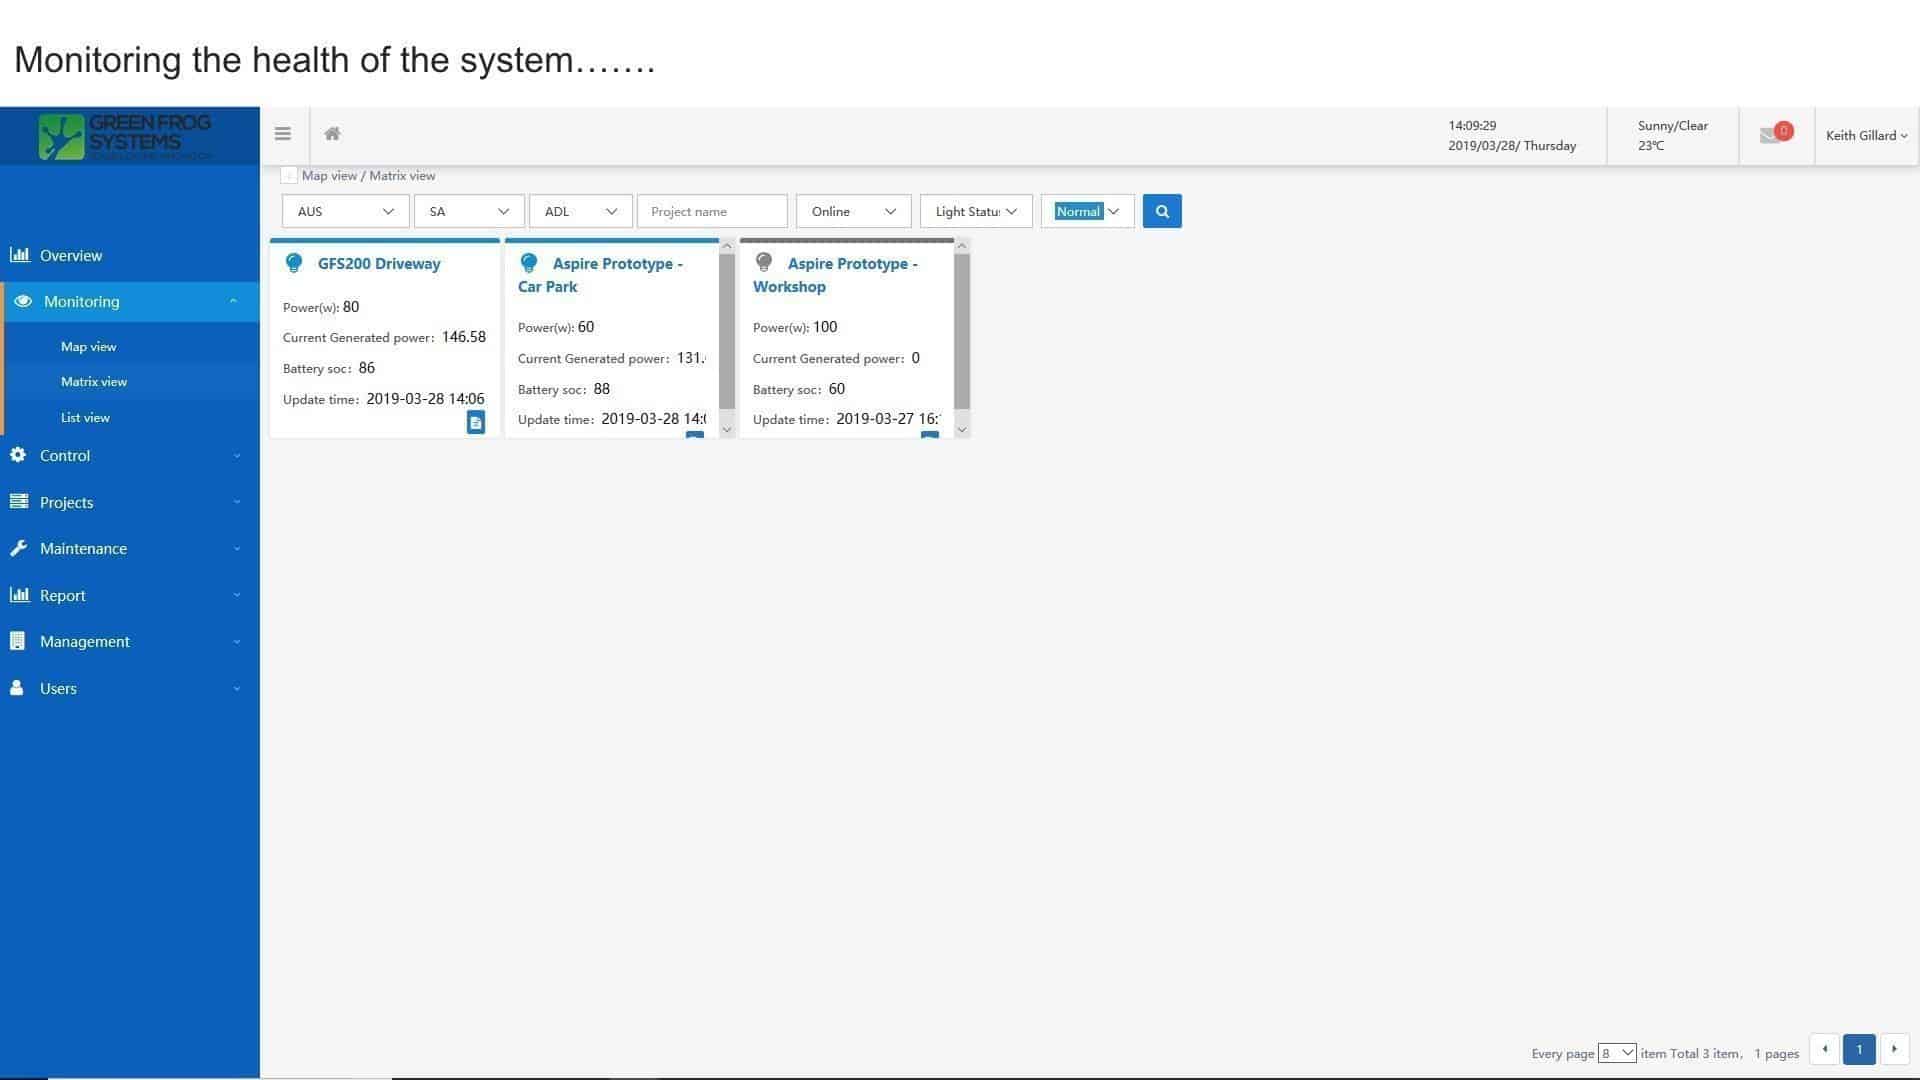
Task: Open the Aspire Prototype - Workshop link
Action: coord(834,275)
